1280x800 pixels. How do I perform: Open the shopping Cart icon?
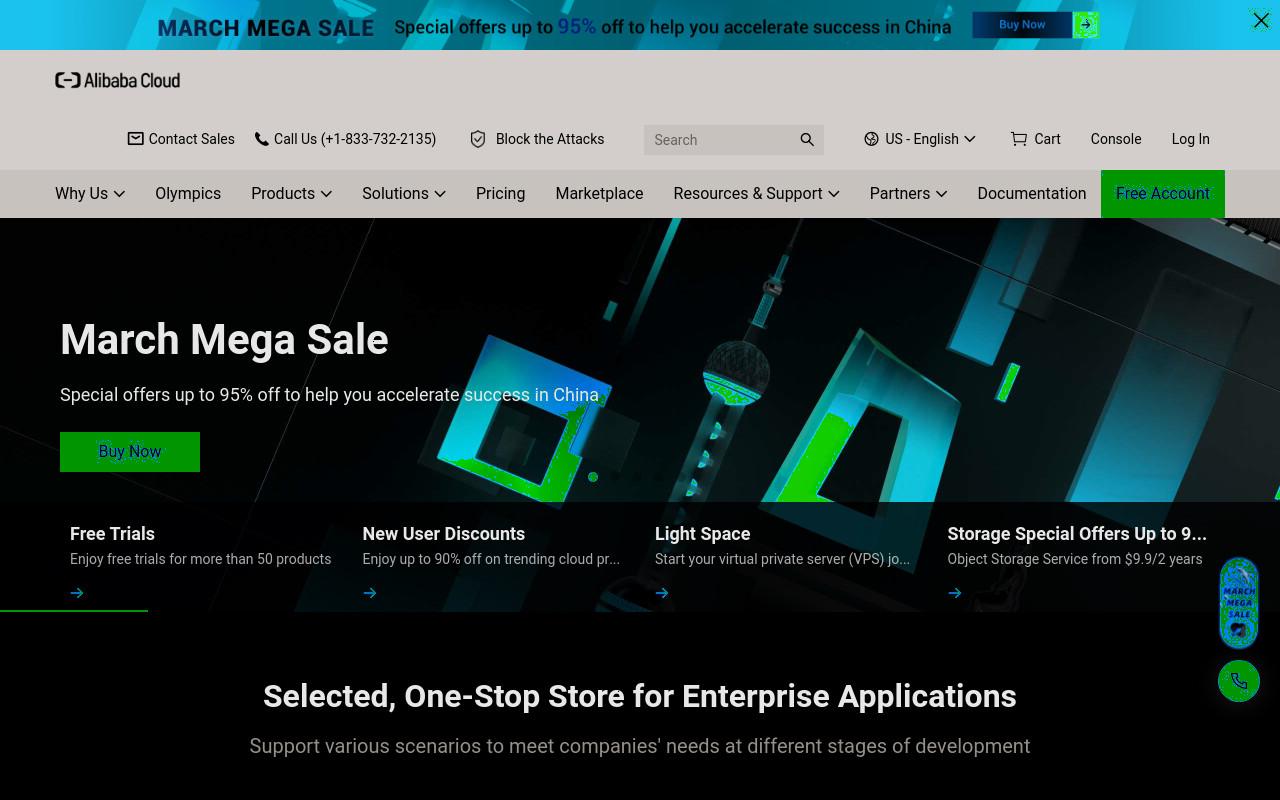pyautogui.click(x=1019, y=139)
